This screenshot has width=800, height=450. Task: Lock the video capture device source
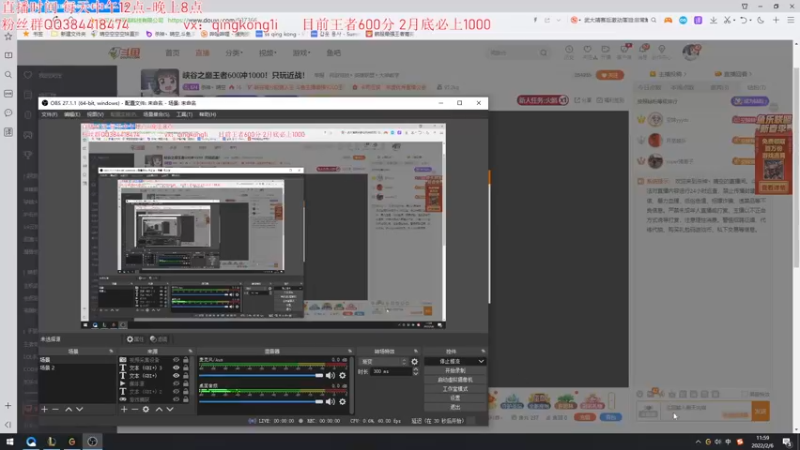(186, 360)
